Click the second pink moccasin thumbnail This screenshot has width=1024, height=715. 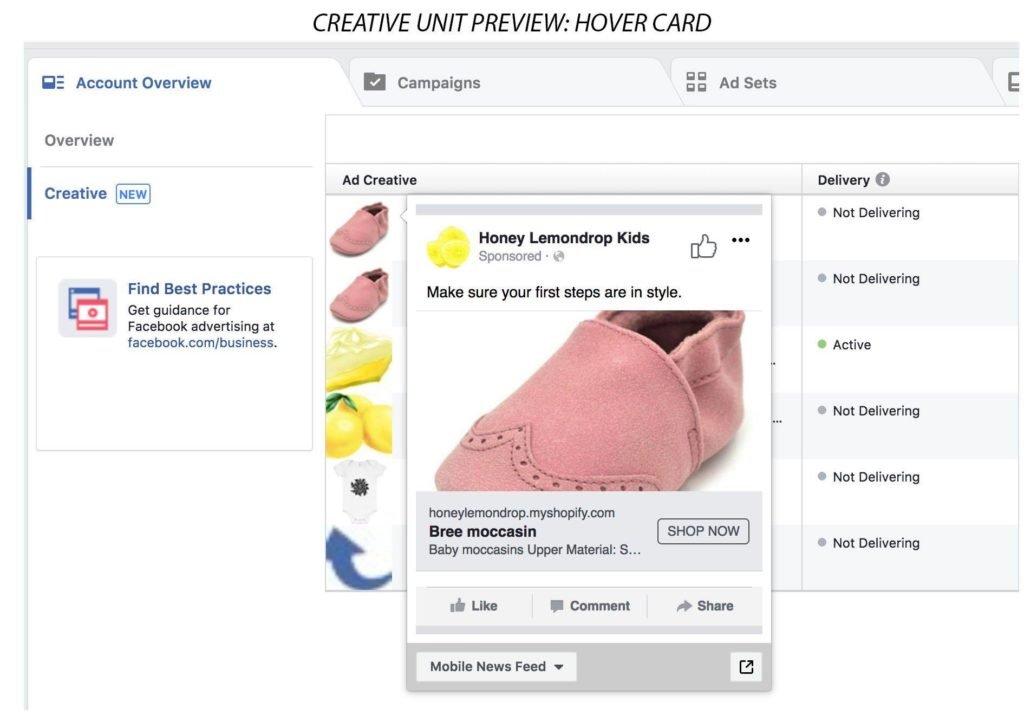coord(360,294)
